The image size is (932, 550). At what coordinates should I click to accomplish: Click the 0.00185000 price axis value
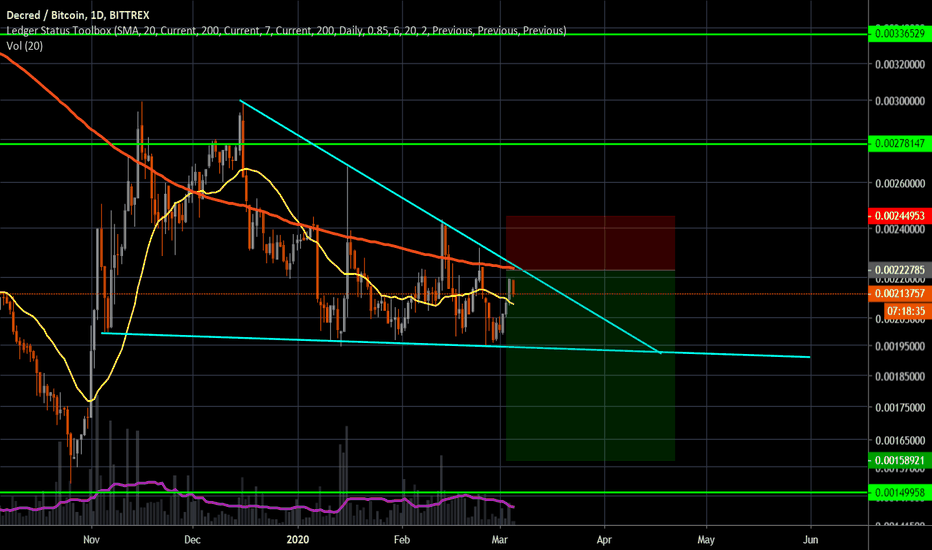click(899, 376)
